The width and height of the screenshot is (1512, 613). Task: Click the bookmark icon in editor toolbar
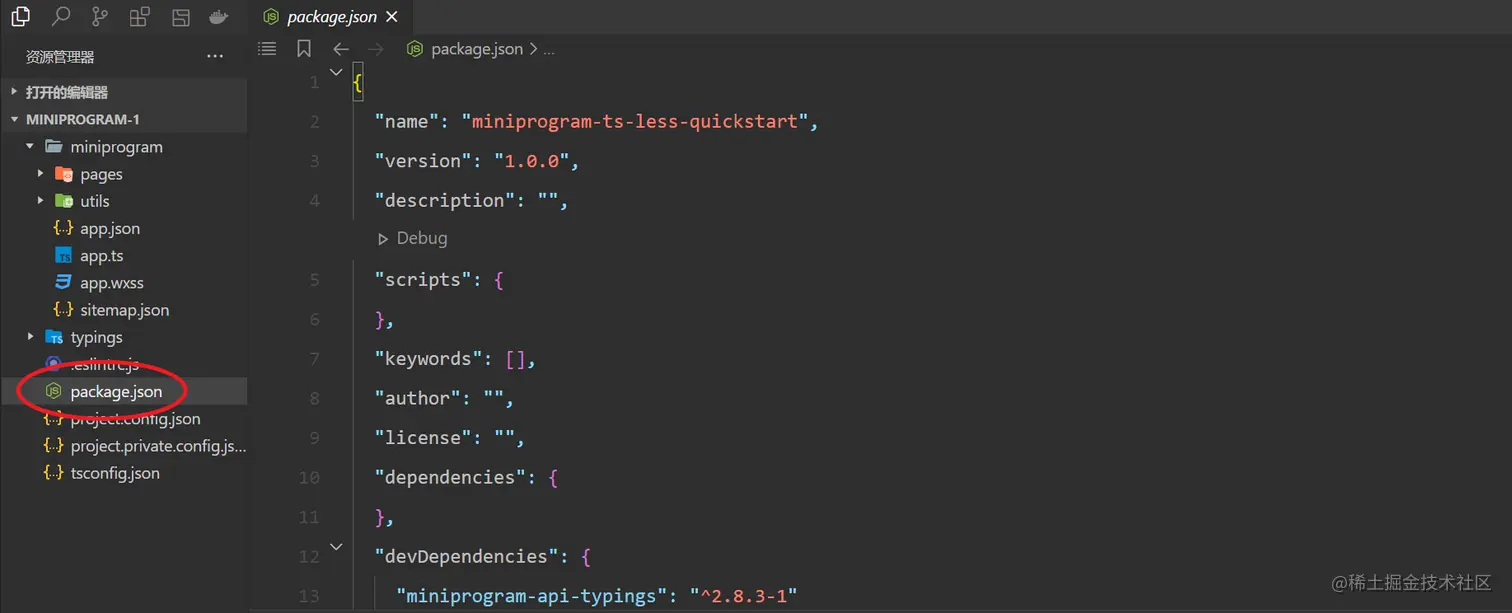tap(304, 48)
